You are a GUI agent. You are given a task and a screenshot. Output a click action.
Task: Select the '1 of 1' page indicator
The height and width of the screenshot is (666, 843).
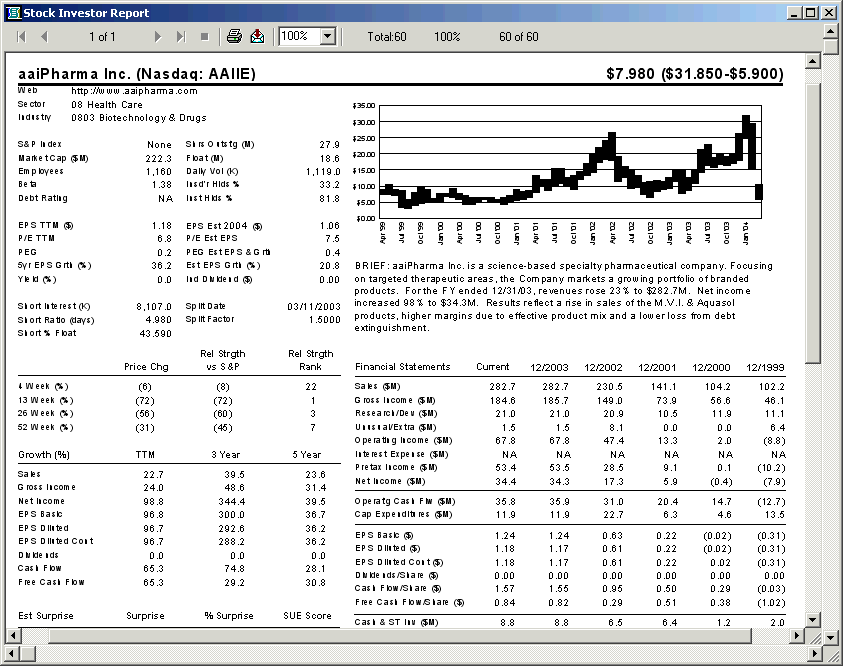103,35
